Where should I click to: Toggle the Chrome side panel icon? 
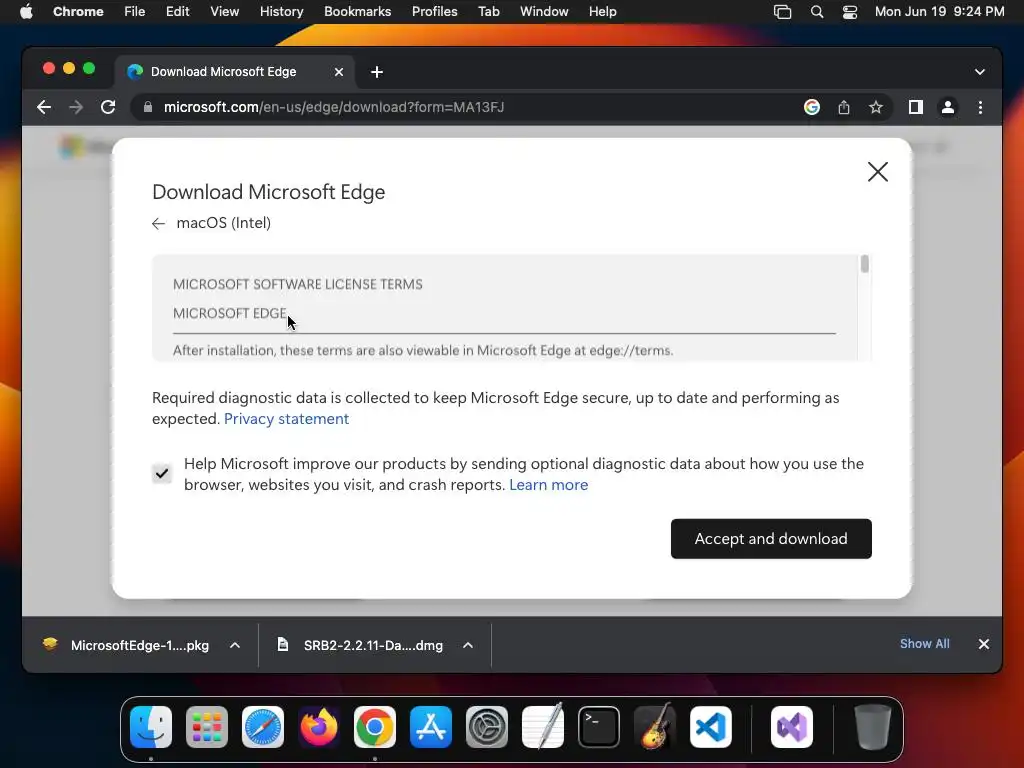pos(916,107)
